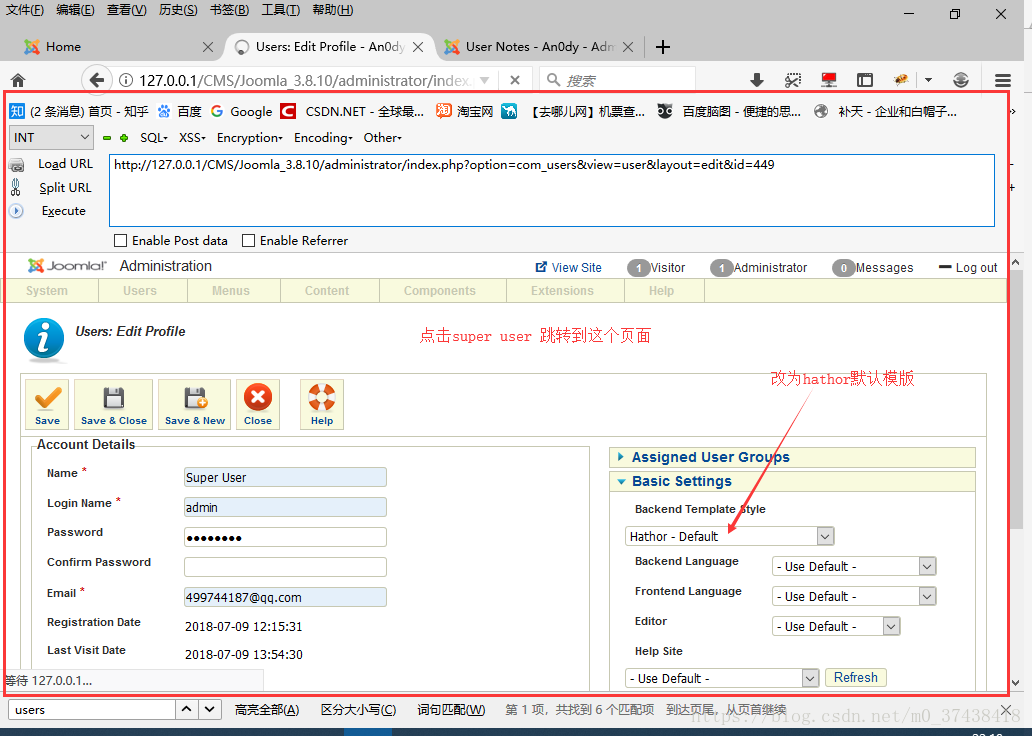The width and height of the screenshot is (1032, 736).
Task: Click Save & New toolbar icon
Action: [x=195, y=404]
